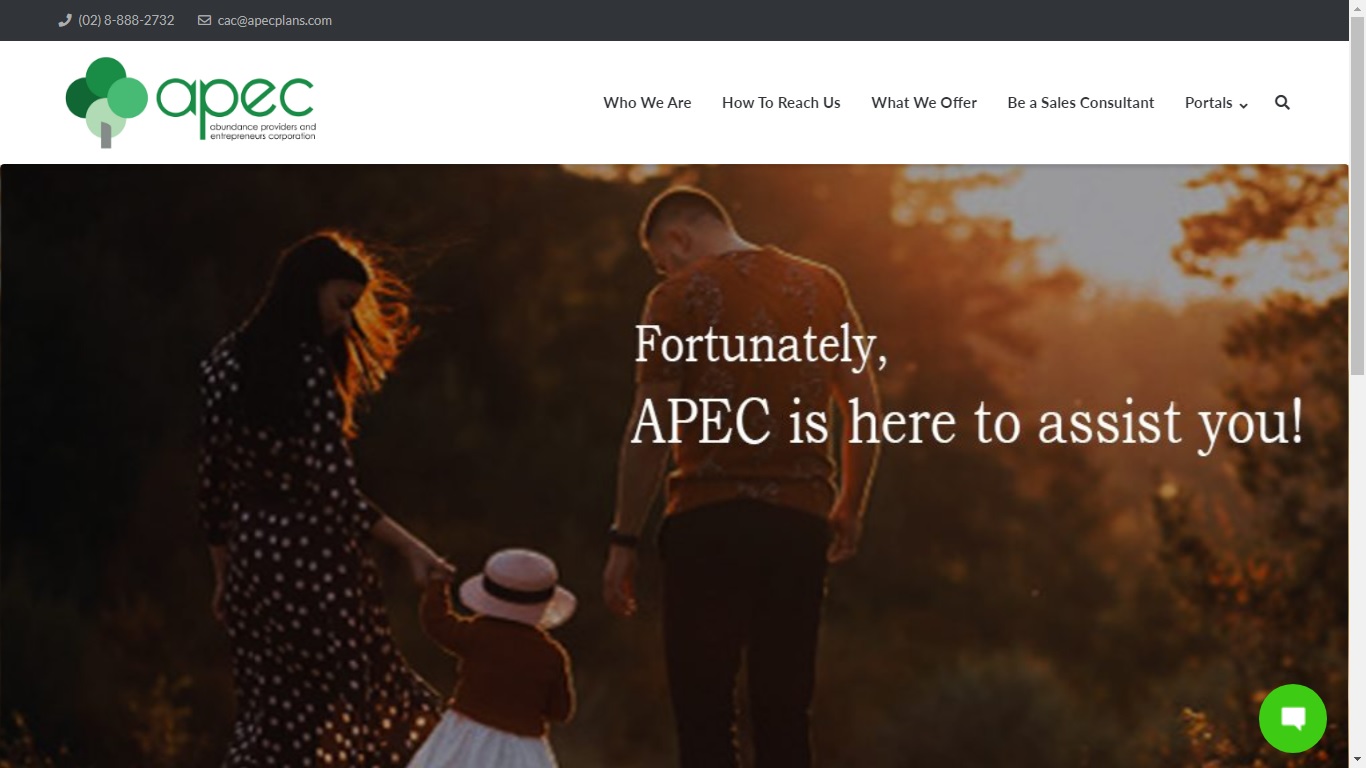Click the scrollbar down arrow

click(x=1357, y=760)
